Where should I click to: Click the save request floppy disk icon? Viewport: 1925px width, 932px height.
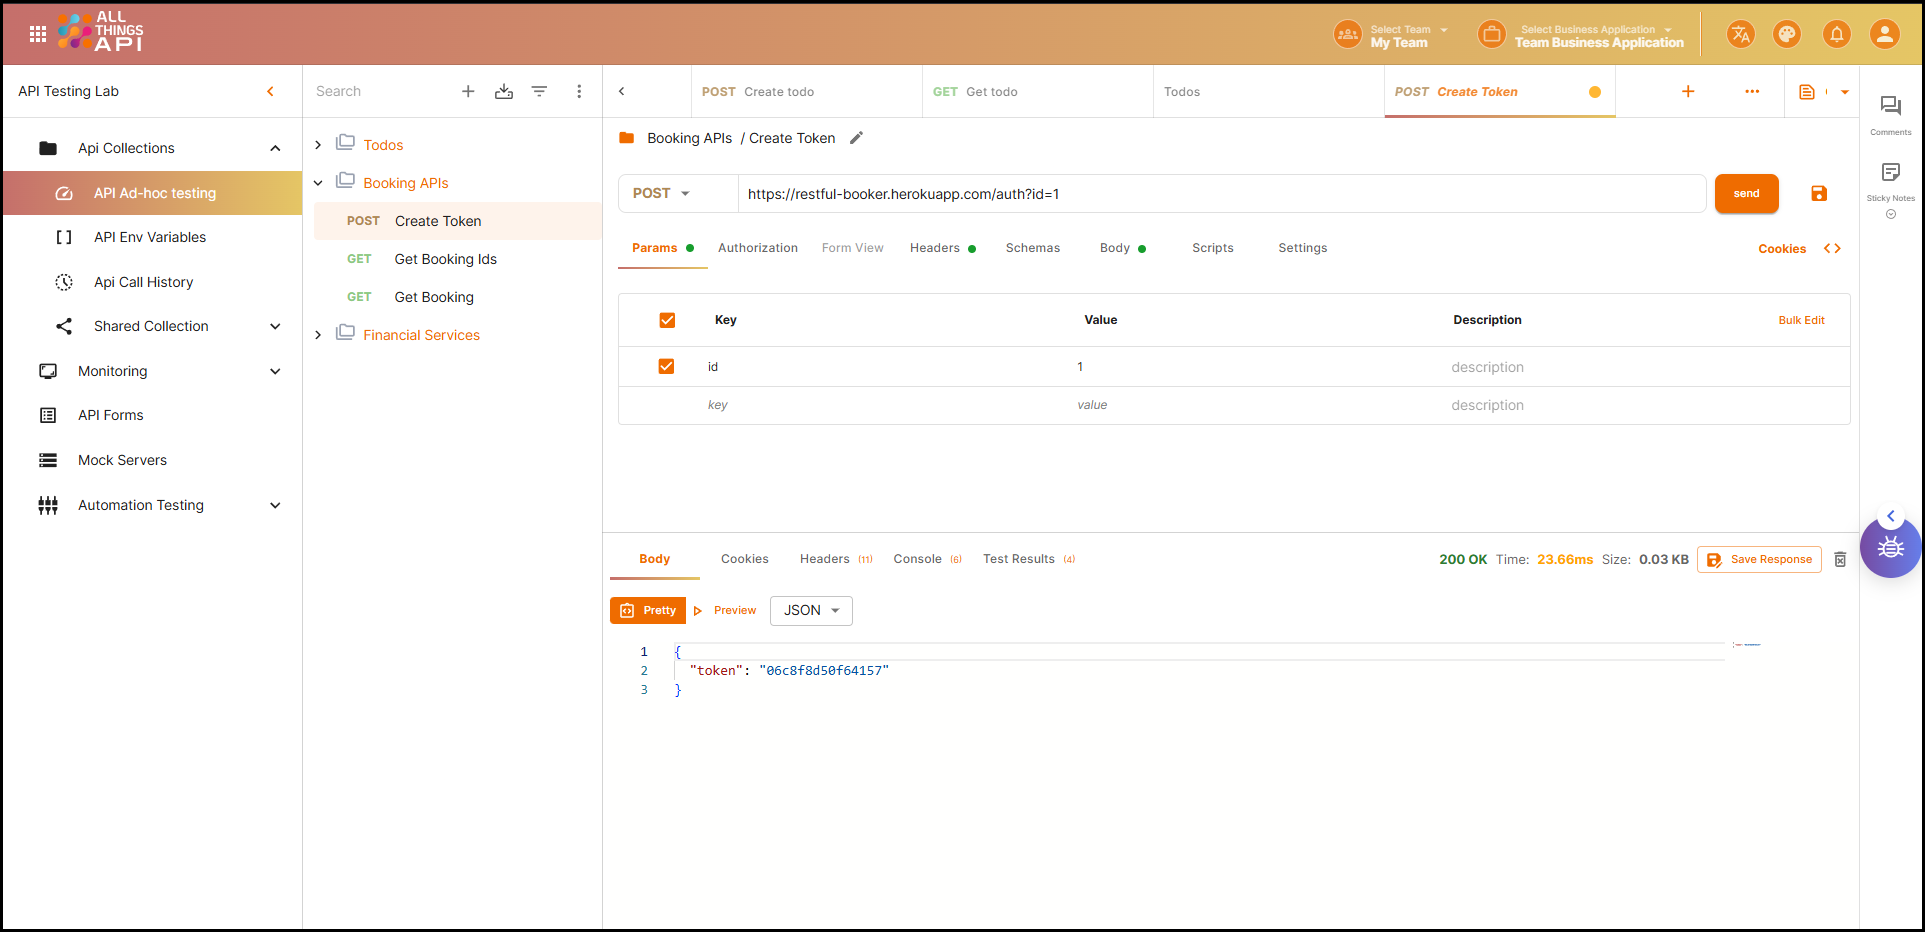1818,194
